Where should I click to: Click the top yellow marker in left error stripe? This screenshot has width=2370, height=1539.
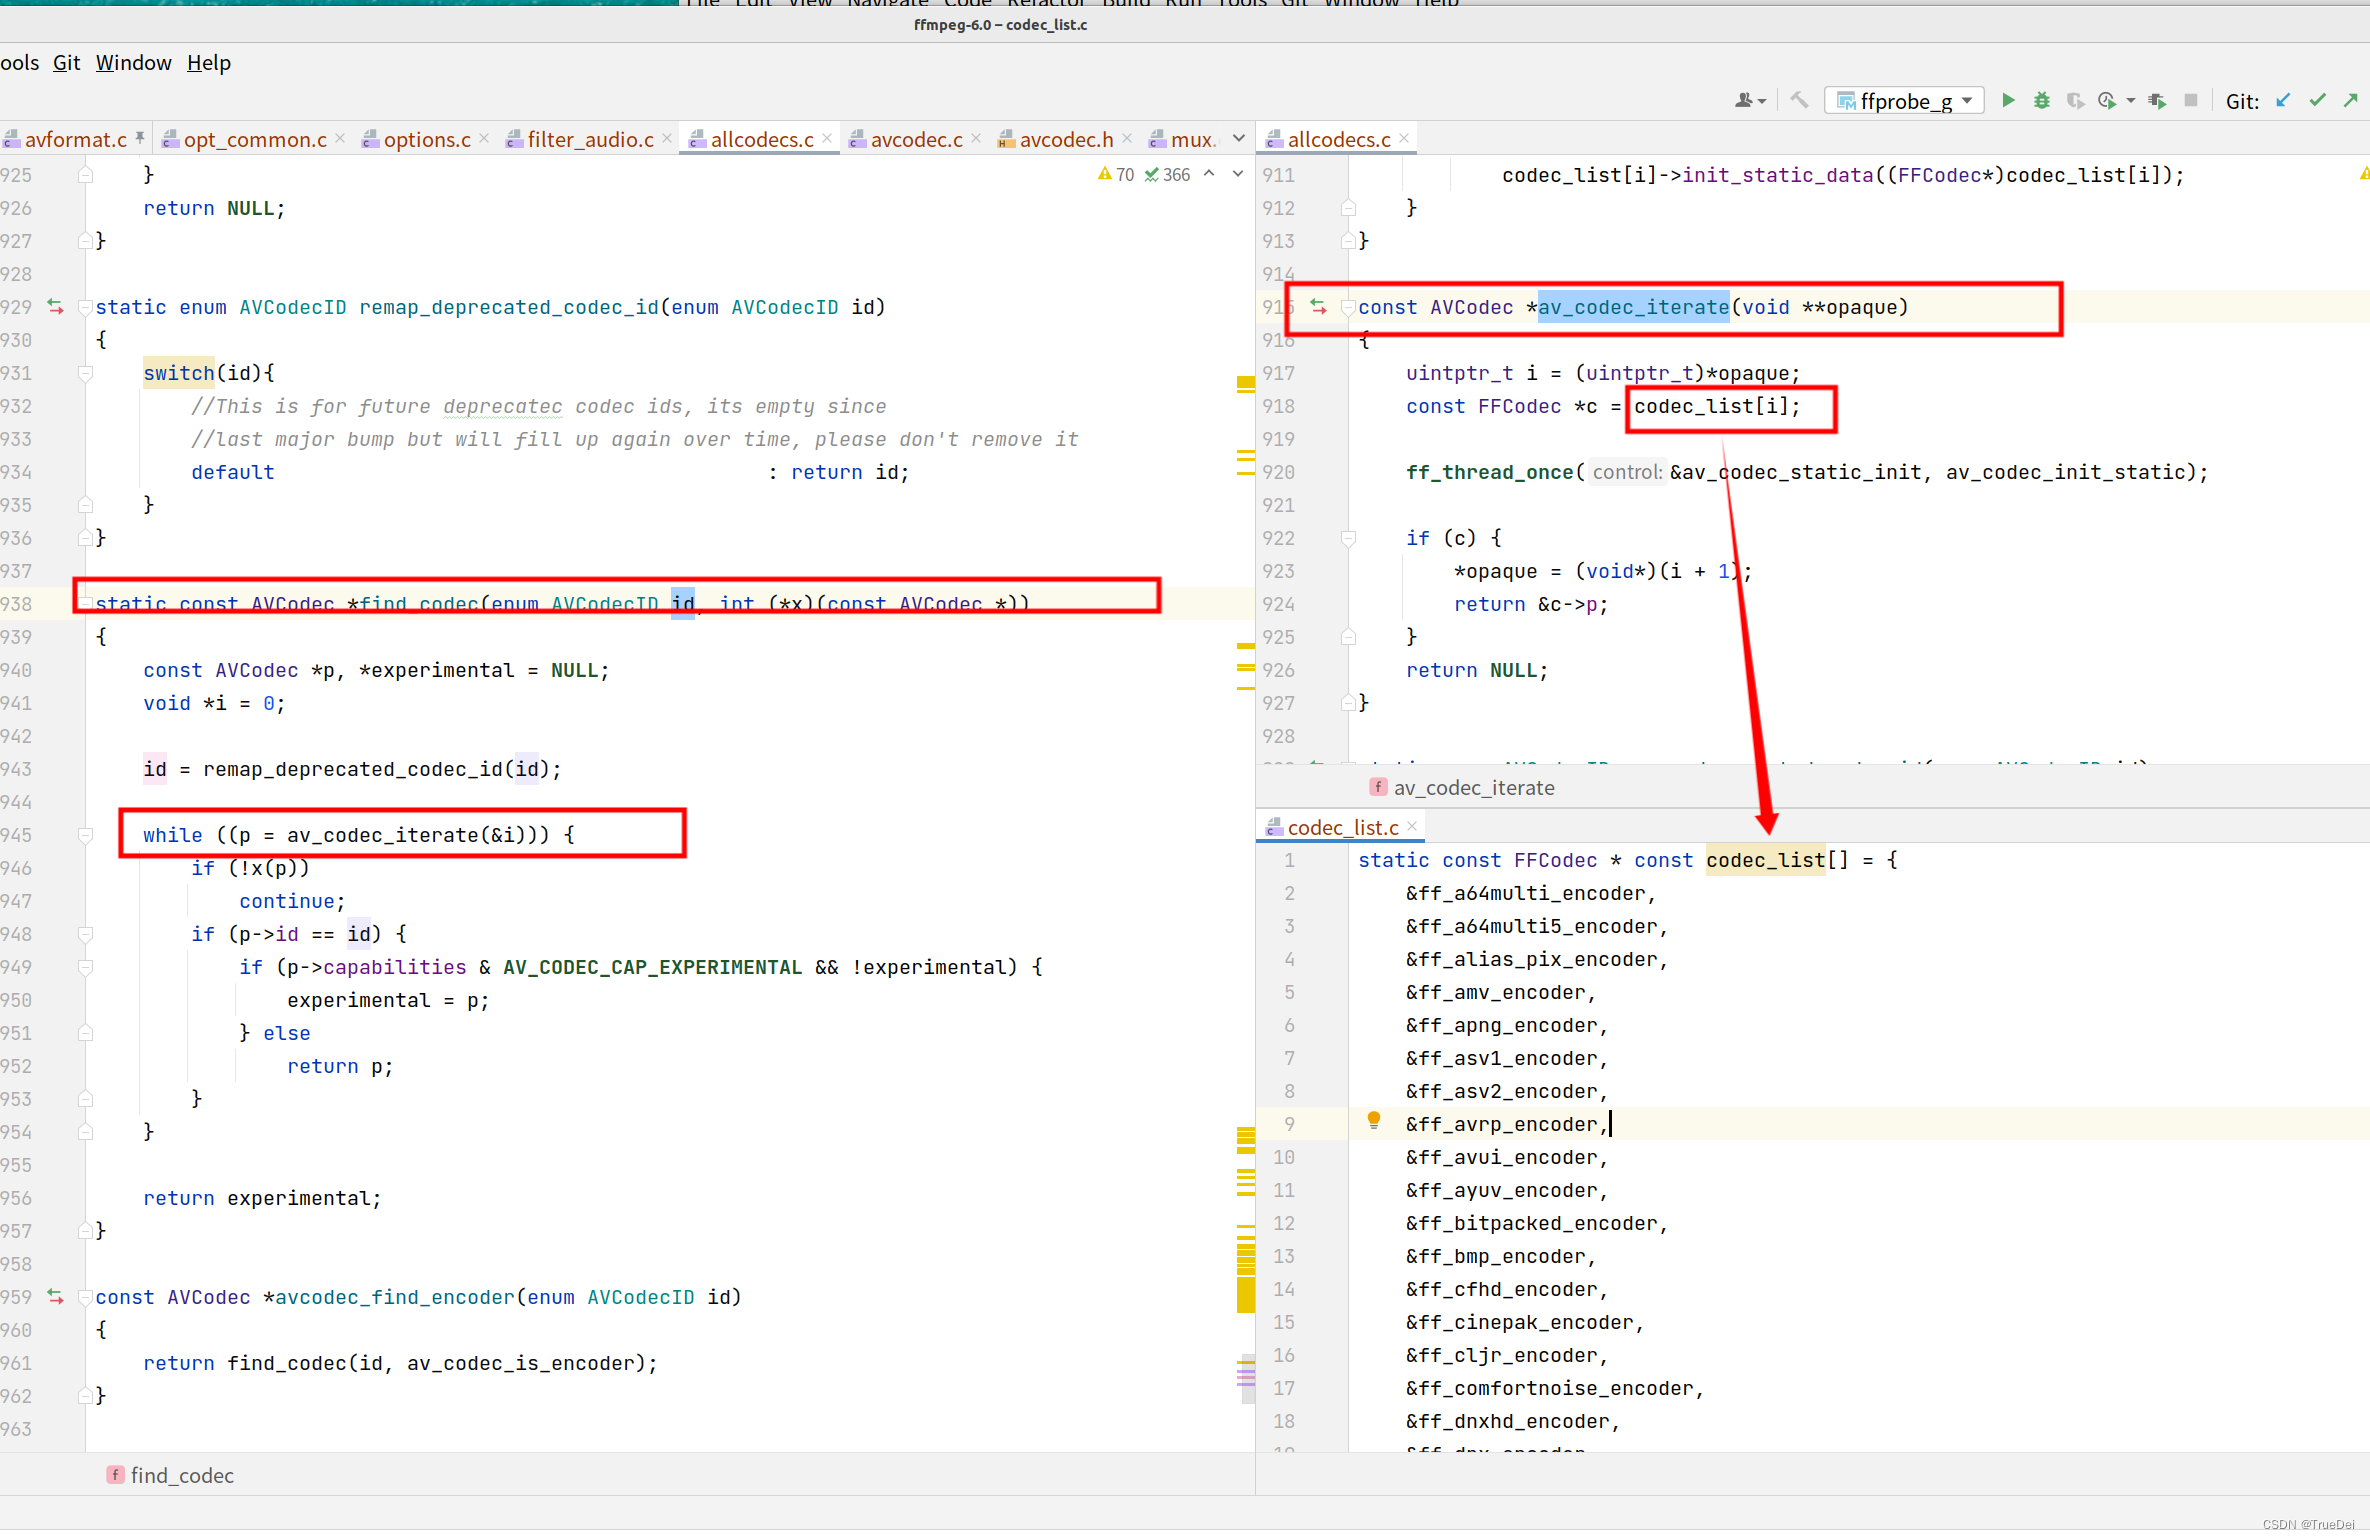pyautogui.click(x=1245, y=383)
